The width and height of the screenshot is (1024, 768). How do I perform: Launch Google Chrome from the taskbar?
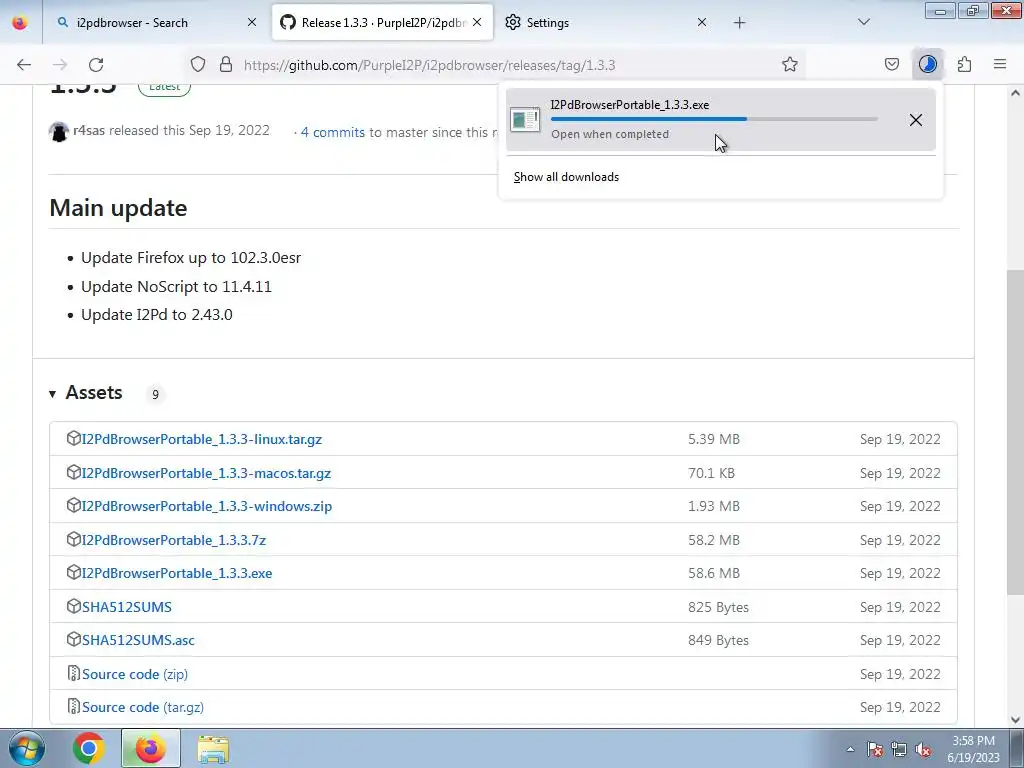click(89, 748)
